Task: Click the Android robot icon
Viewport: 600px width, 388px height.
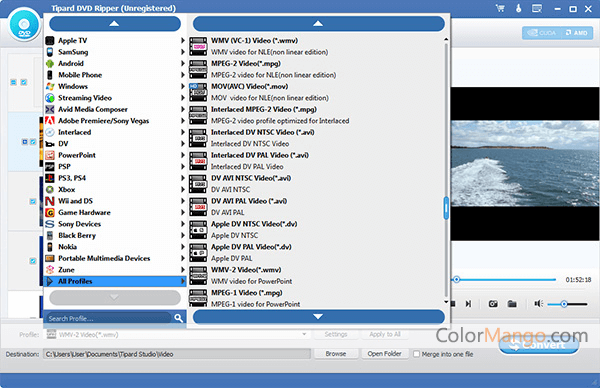Action: click(x=50, y=64)
